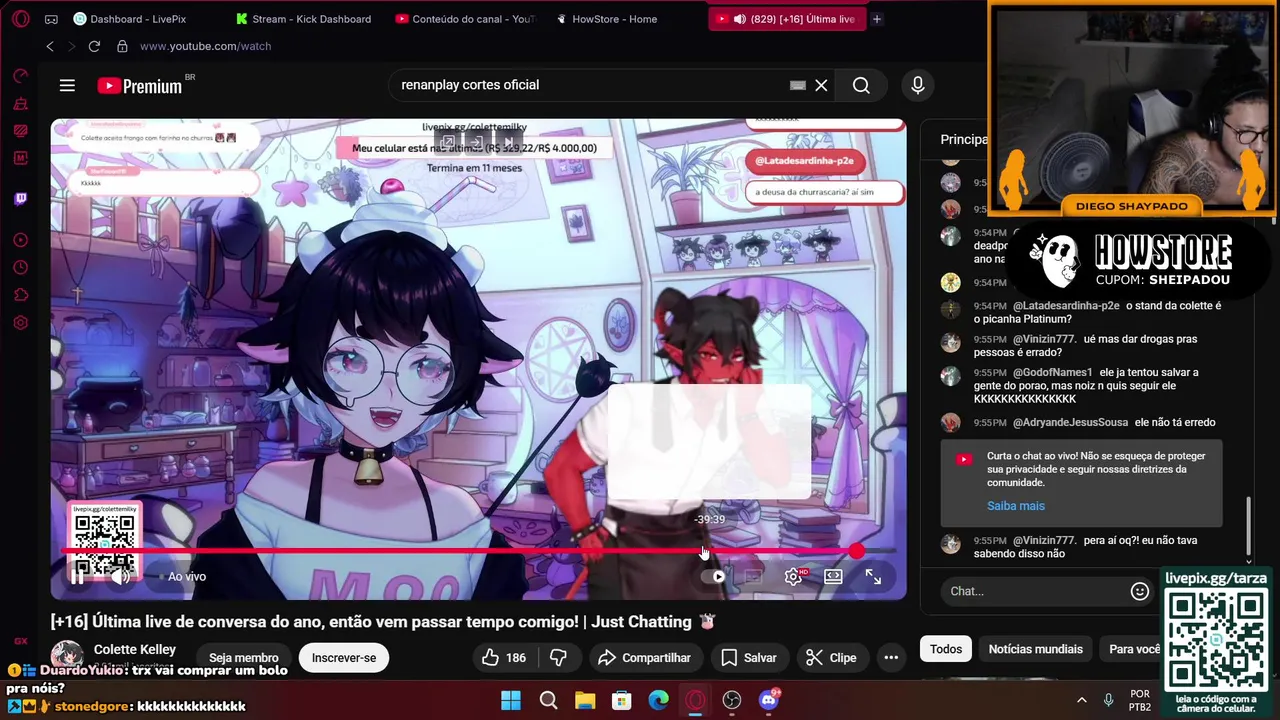Open a new browser tab with plus
The height and width of the screenshot is (720, 1280).
tap(877, 19)
